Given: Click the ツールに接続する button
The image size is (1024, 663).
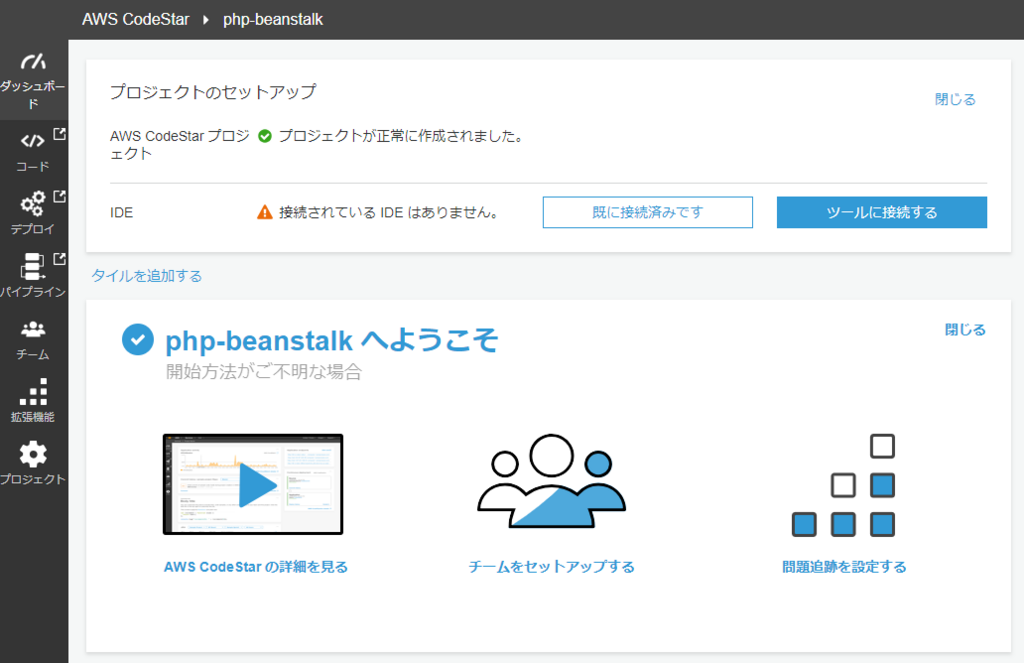Looking at the screenshot, I should [x=882, y=212].
